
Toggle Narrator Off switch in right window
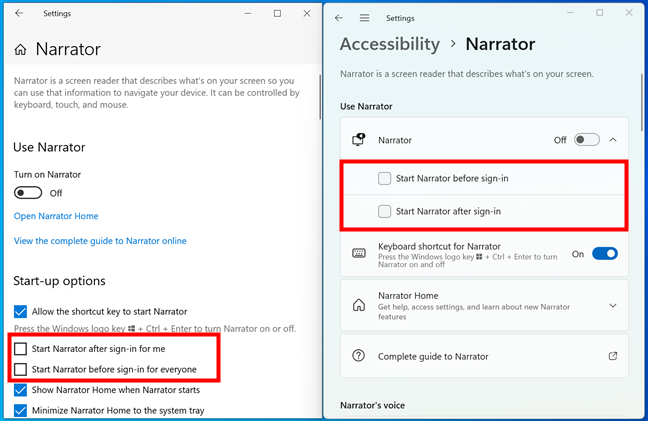tap(586, 140)
